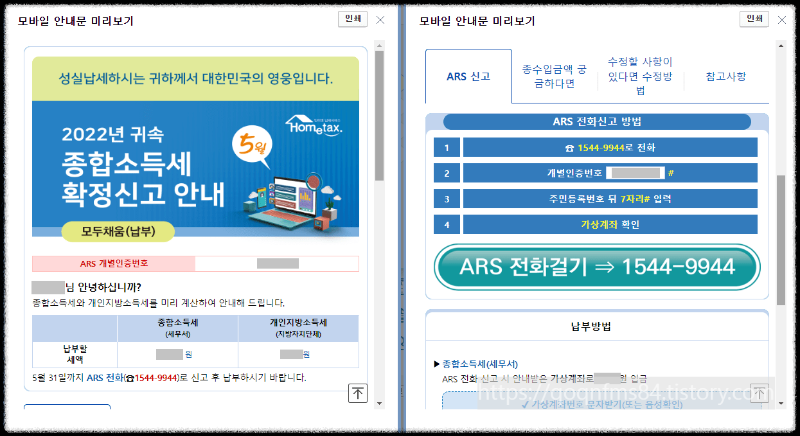Click left window scrollbar up arrow
Image resolution: width=800 pixels, height=436 pixels.
click(x=379, y=46)
